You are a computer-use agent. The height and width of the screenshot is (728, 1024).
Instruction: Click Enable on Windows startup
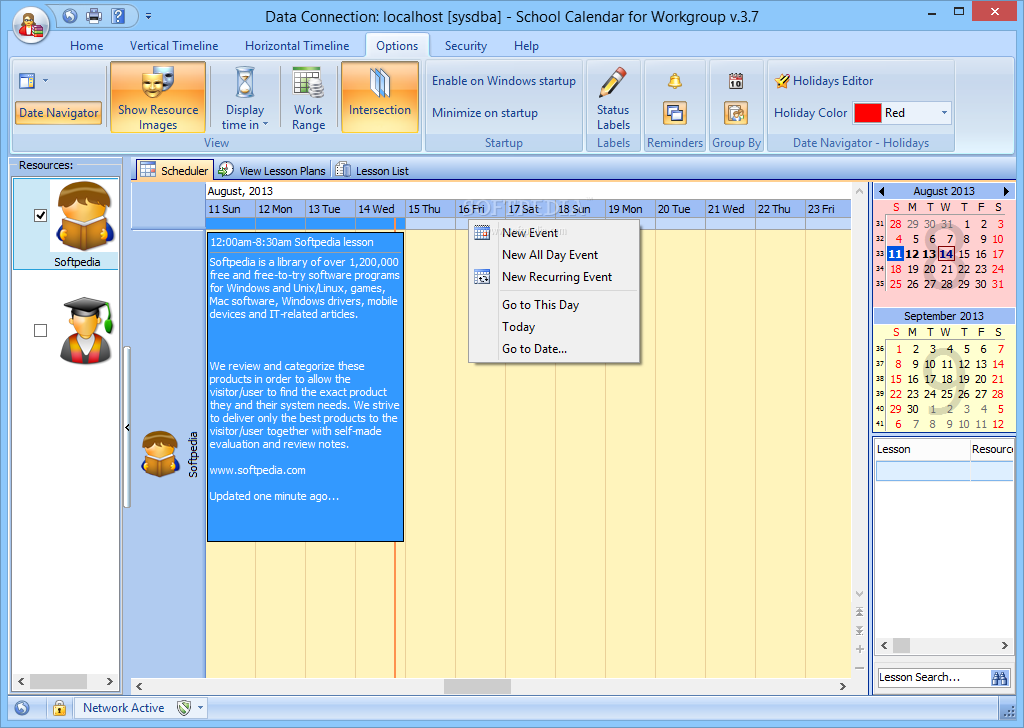tap(504, 81)
